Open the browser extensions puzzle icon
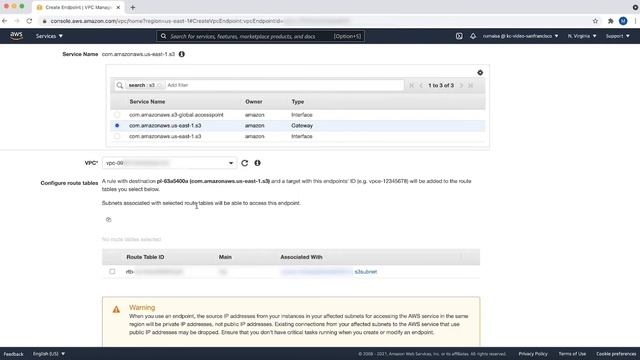Viewport: 640px width, 360px height. (611, 21)
